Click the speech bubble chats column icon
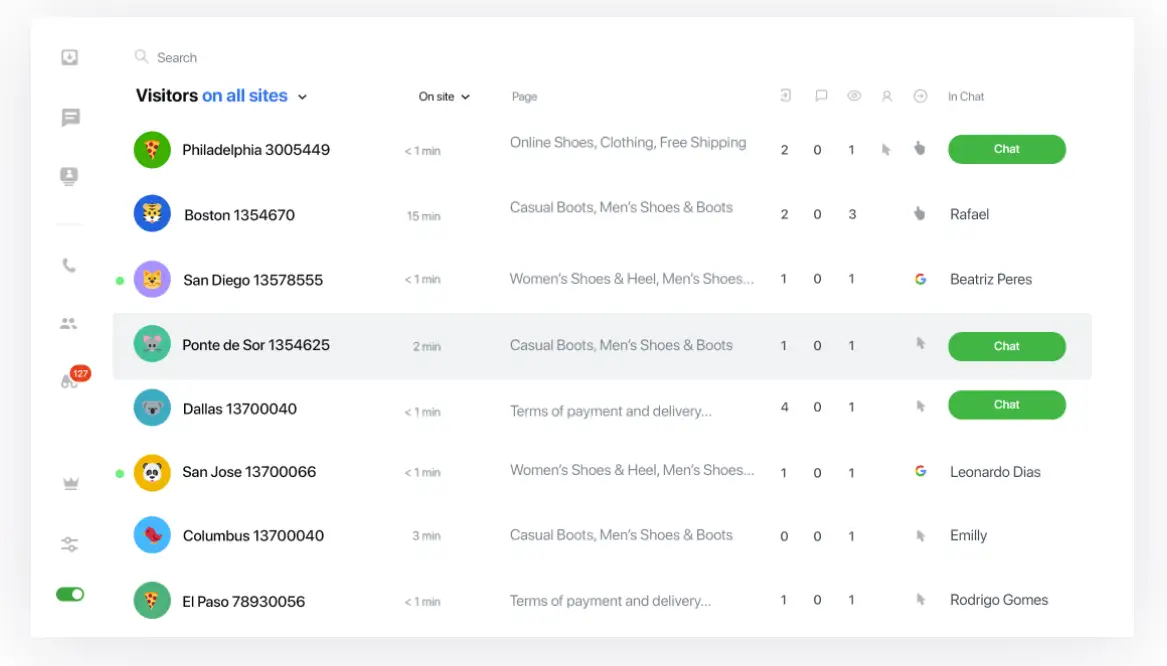Image resolution: width=1167 pixels, height=666 pixels. tap(821, 97)
